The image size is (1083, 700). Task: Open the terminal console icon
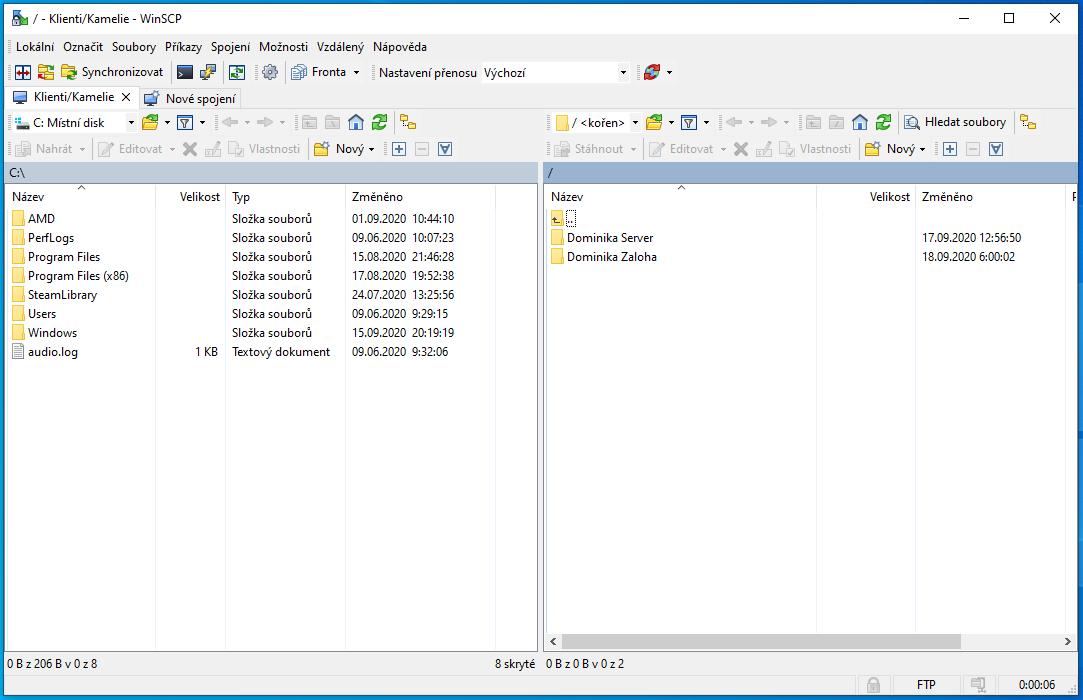coord(185,72)
